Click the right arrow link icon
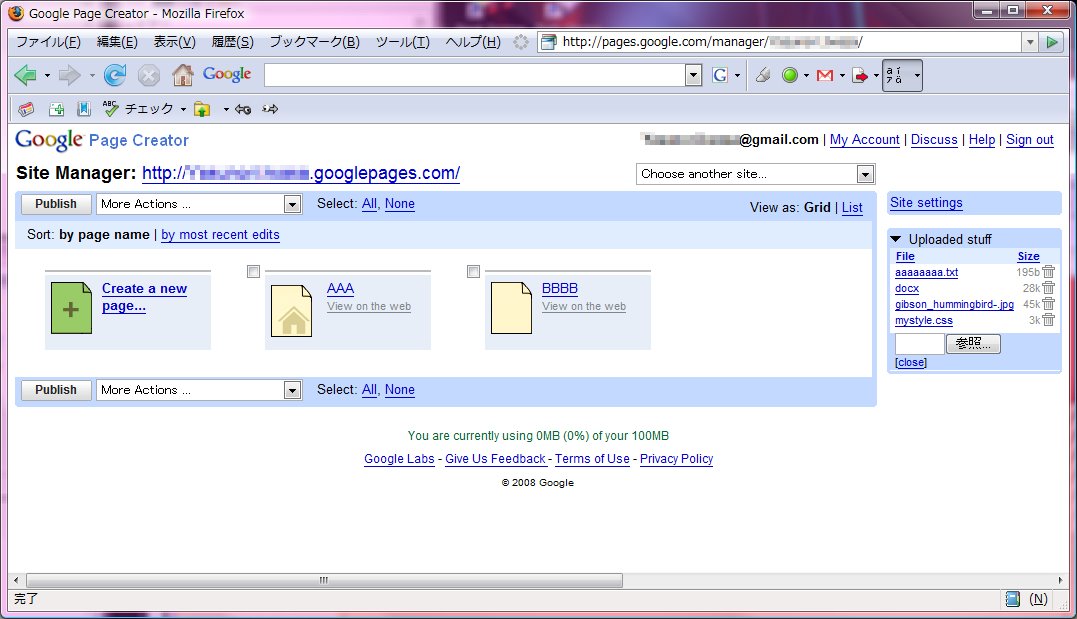The image size is (1077, 619). pos(270,109)
